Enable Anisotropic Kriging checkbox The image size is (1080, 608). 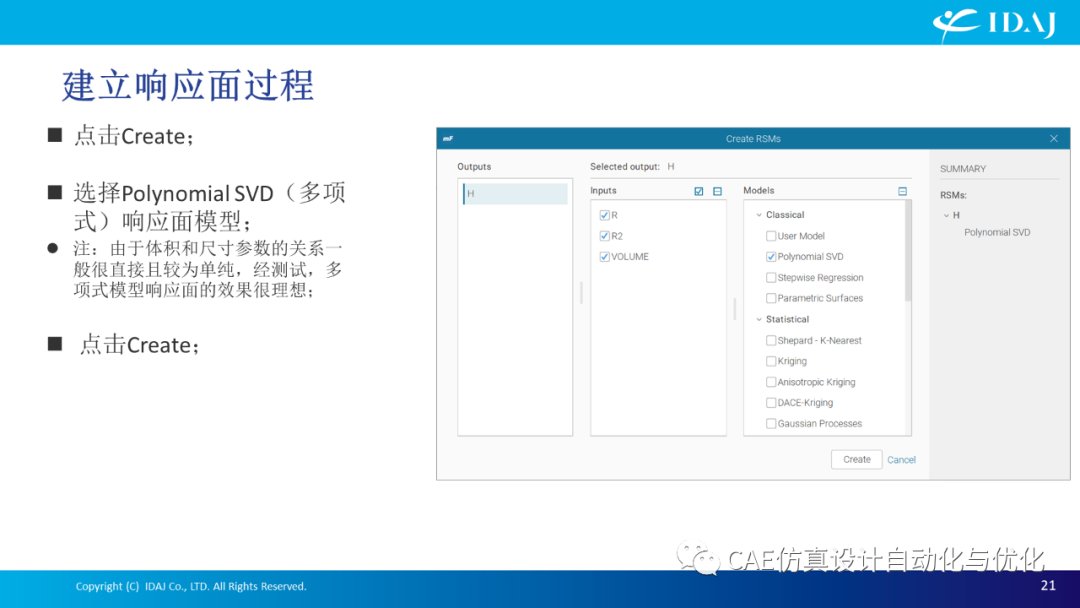click(771, 381)
